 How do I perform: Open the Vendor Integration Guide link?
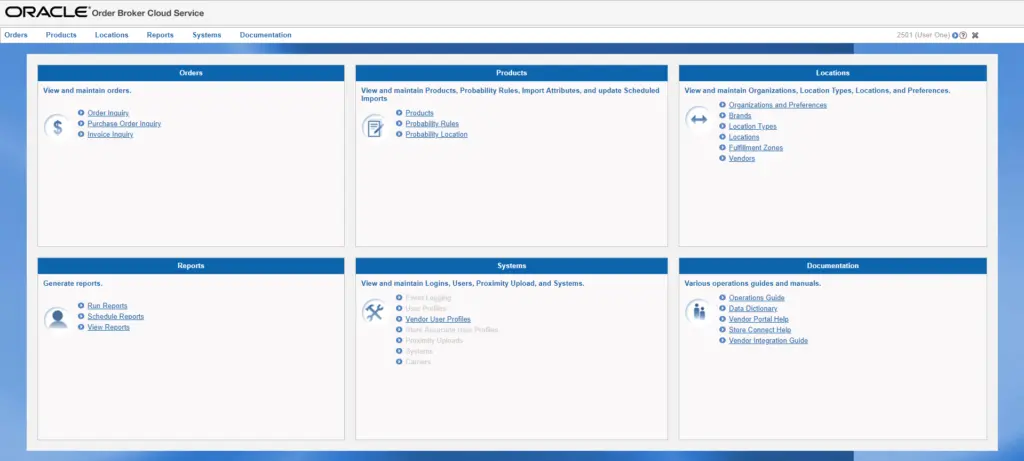(768, 340)
